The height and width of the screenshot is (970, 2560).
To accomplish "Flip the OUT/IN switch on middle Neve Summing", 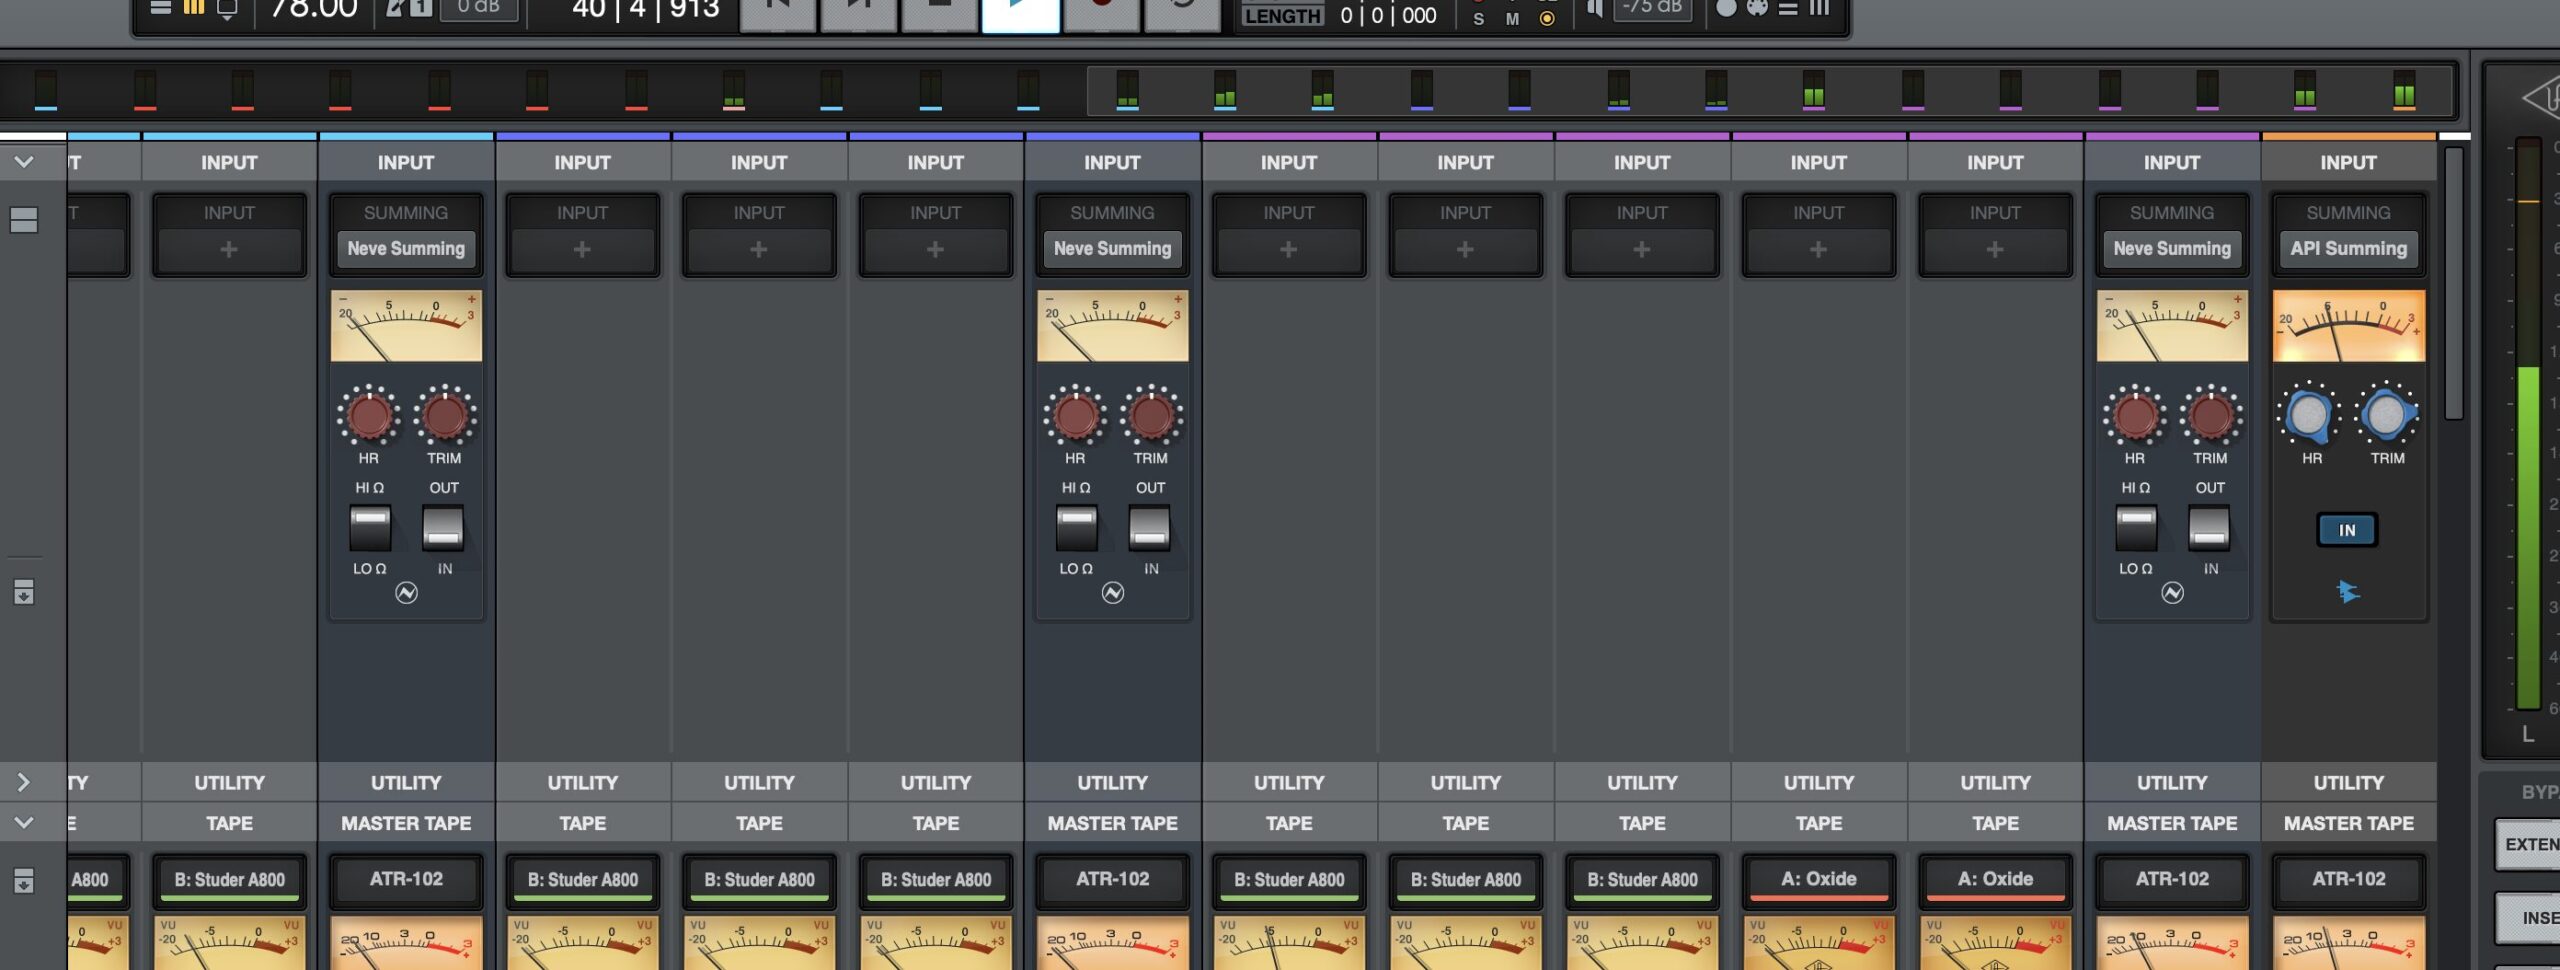I will pyautogui.click(x=1150, y=528).
